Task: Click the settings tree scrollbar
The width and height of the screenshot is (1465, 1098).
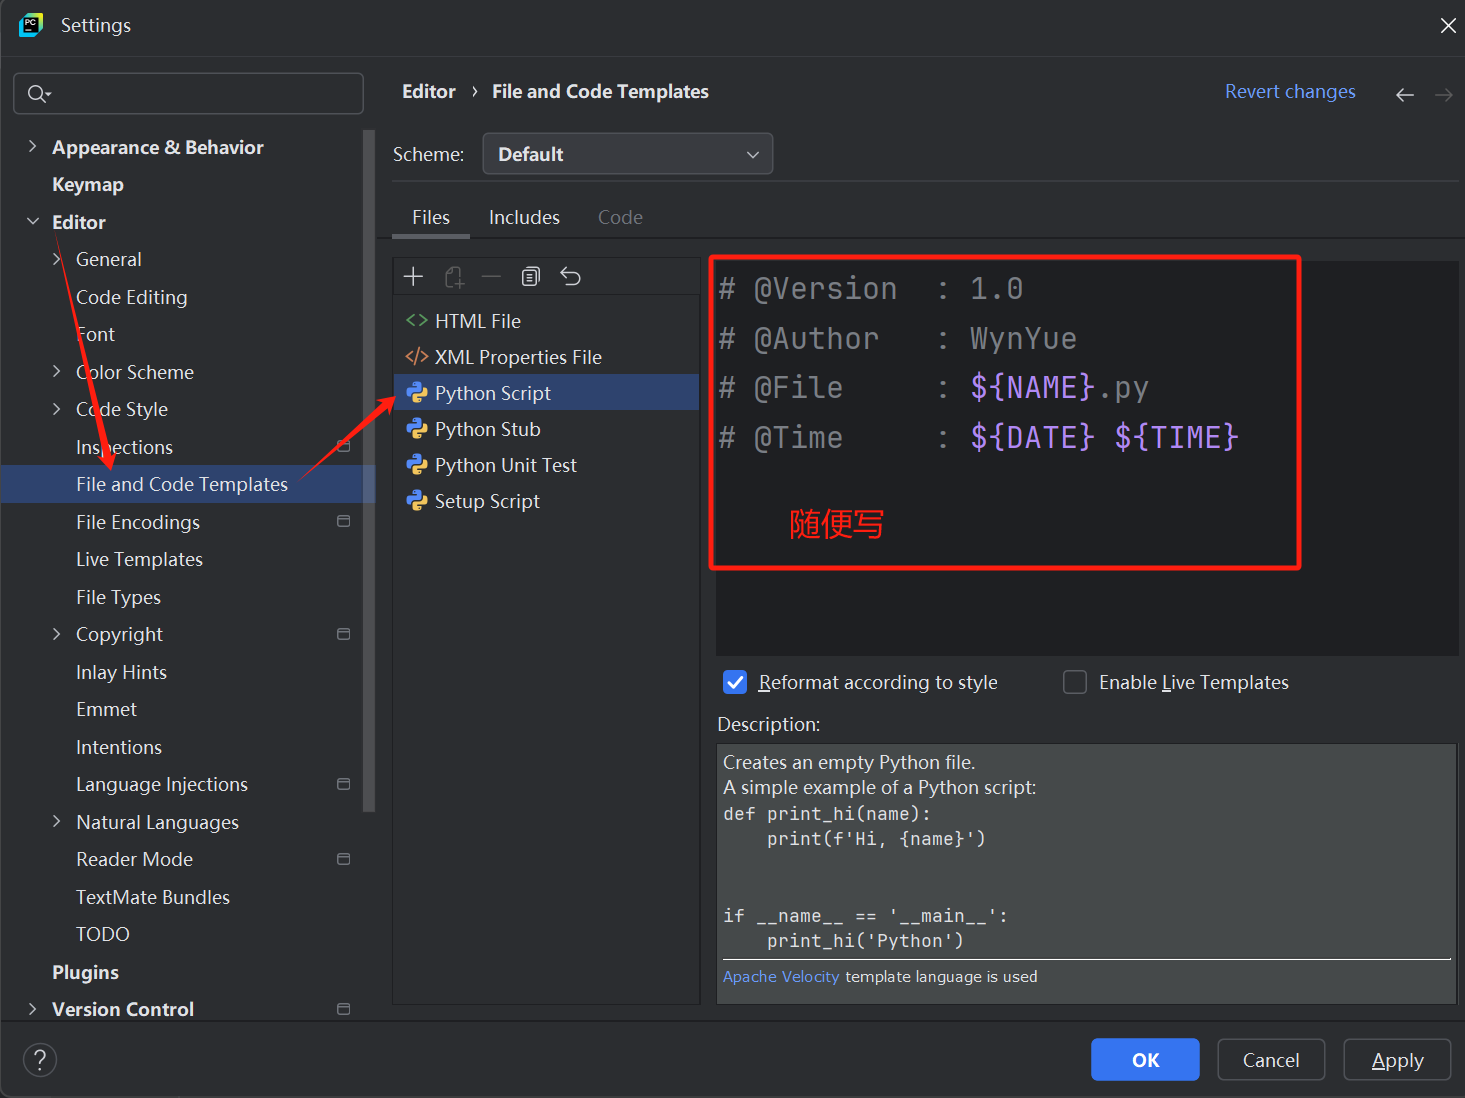Action: 369,470
